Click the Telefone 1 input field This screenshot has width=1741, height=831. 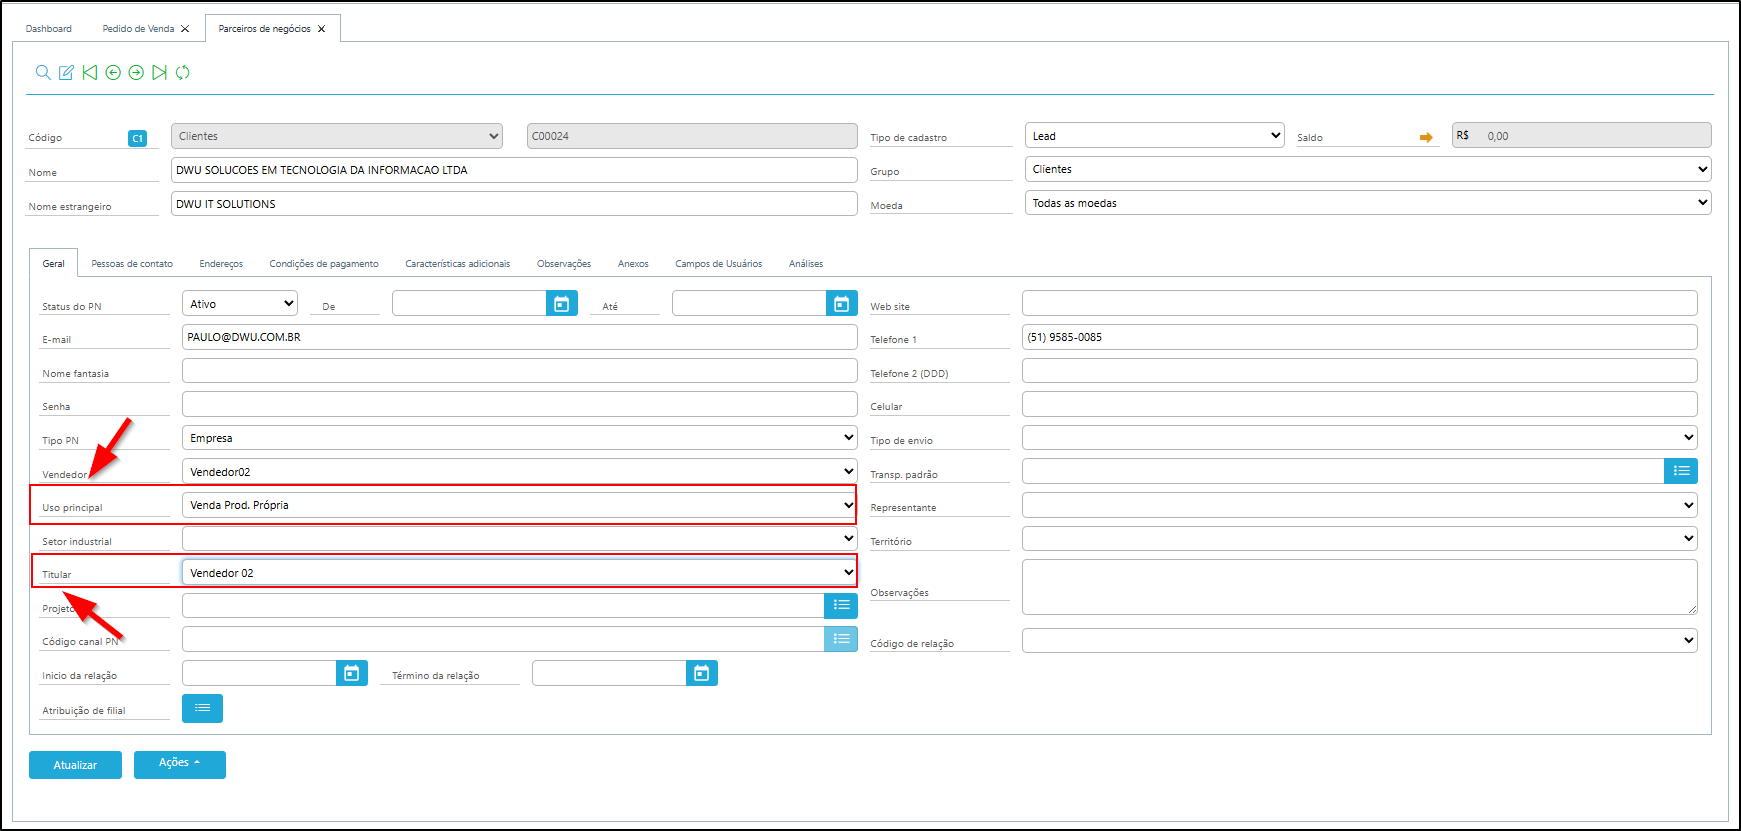point(1360,337)
